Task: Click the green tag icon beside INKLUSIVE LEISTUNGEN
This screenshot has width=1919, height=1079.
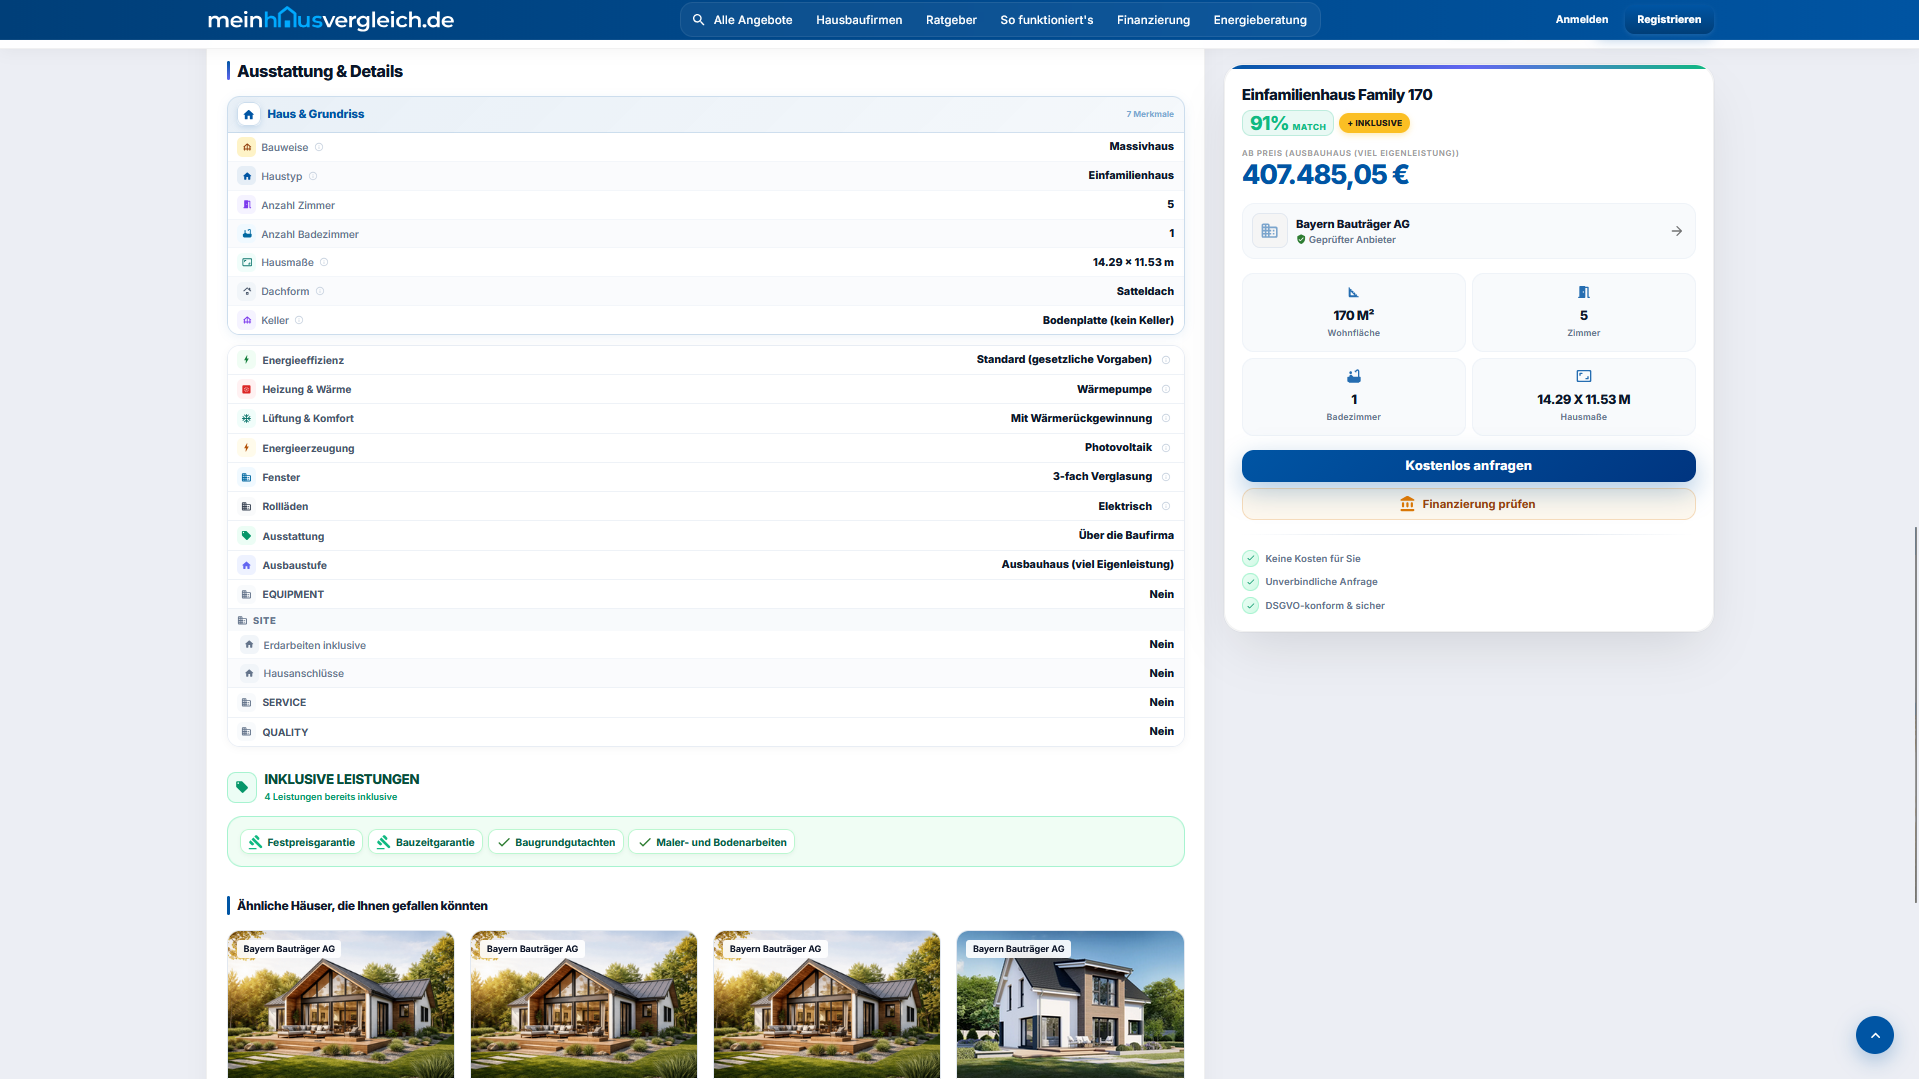Action: click(242, 787)
